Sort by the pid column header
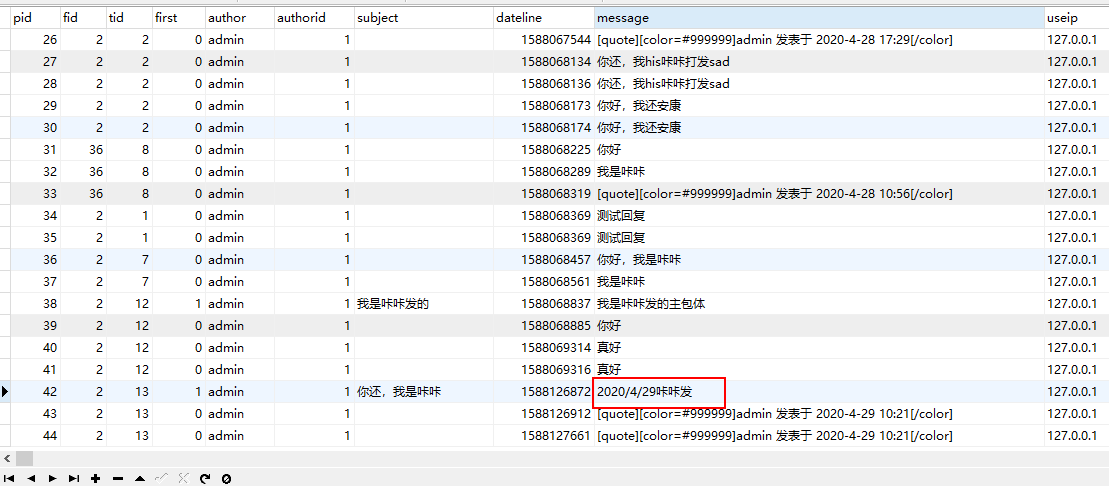The height and width of the screenshot is (486, 1109). pyautogui.click(x=35, y=18)
